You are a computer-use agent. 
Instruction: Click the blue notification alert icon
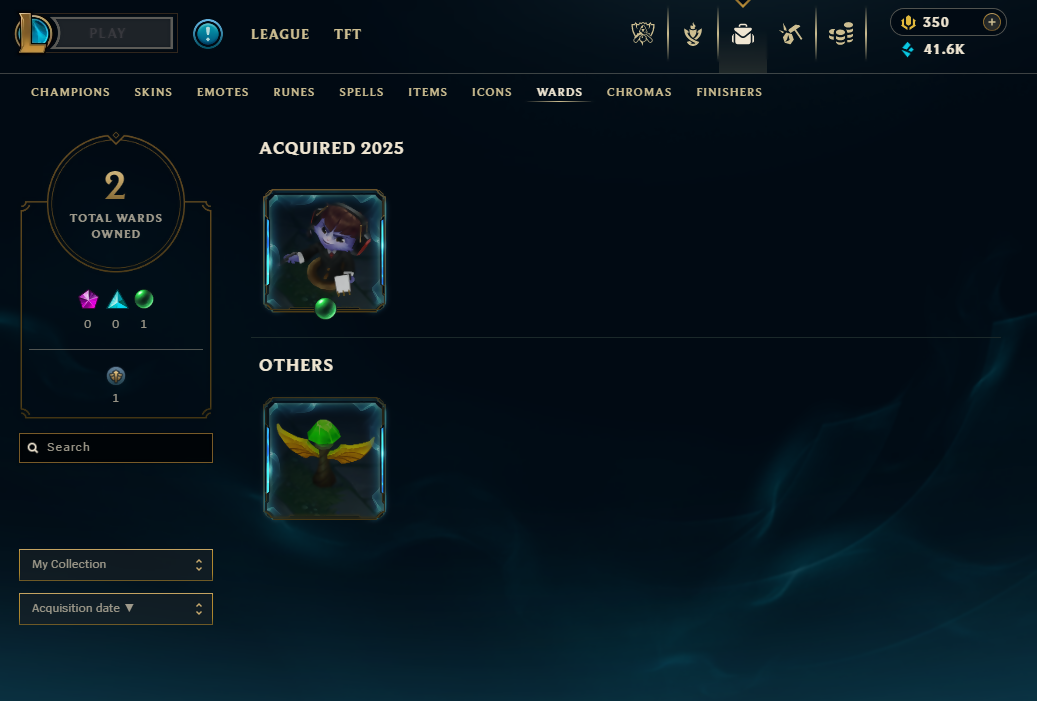208,34
